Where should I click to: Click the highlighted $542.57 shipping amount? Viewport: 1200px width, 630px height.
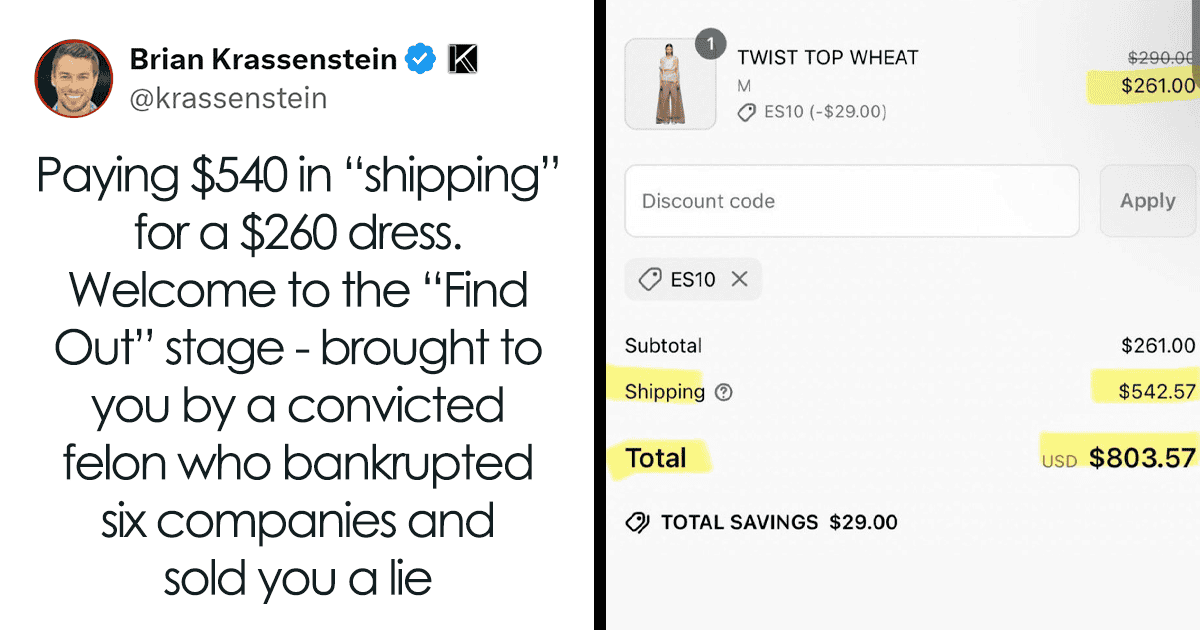(1157, 391)
